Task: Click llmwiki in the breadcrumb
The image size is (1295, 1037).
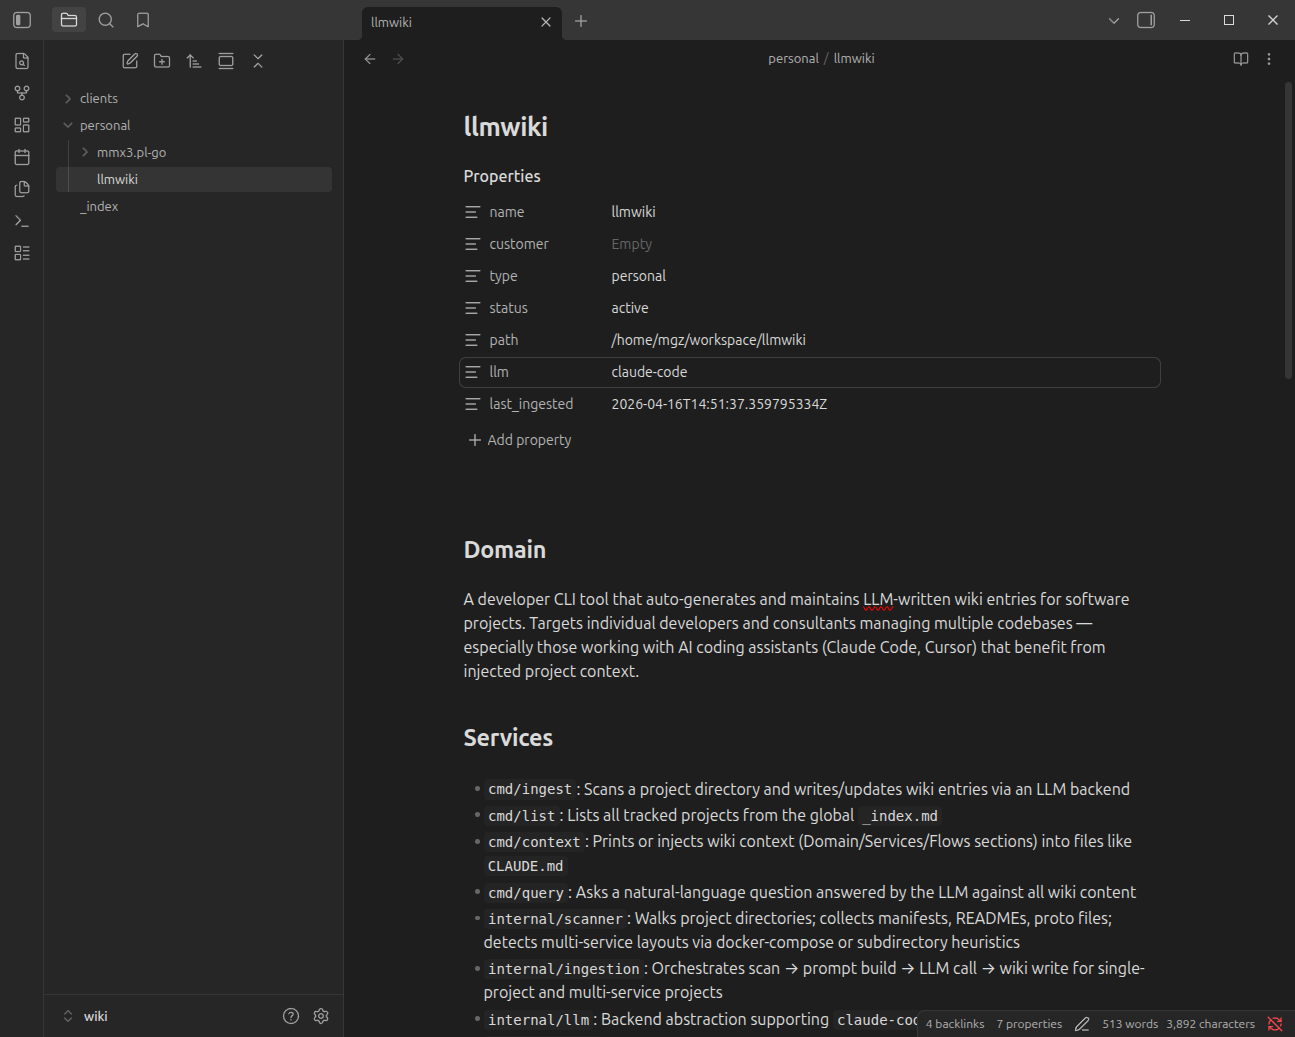Action: click(x=854, y=59)
